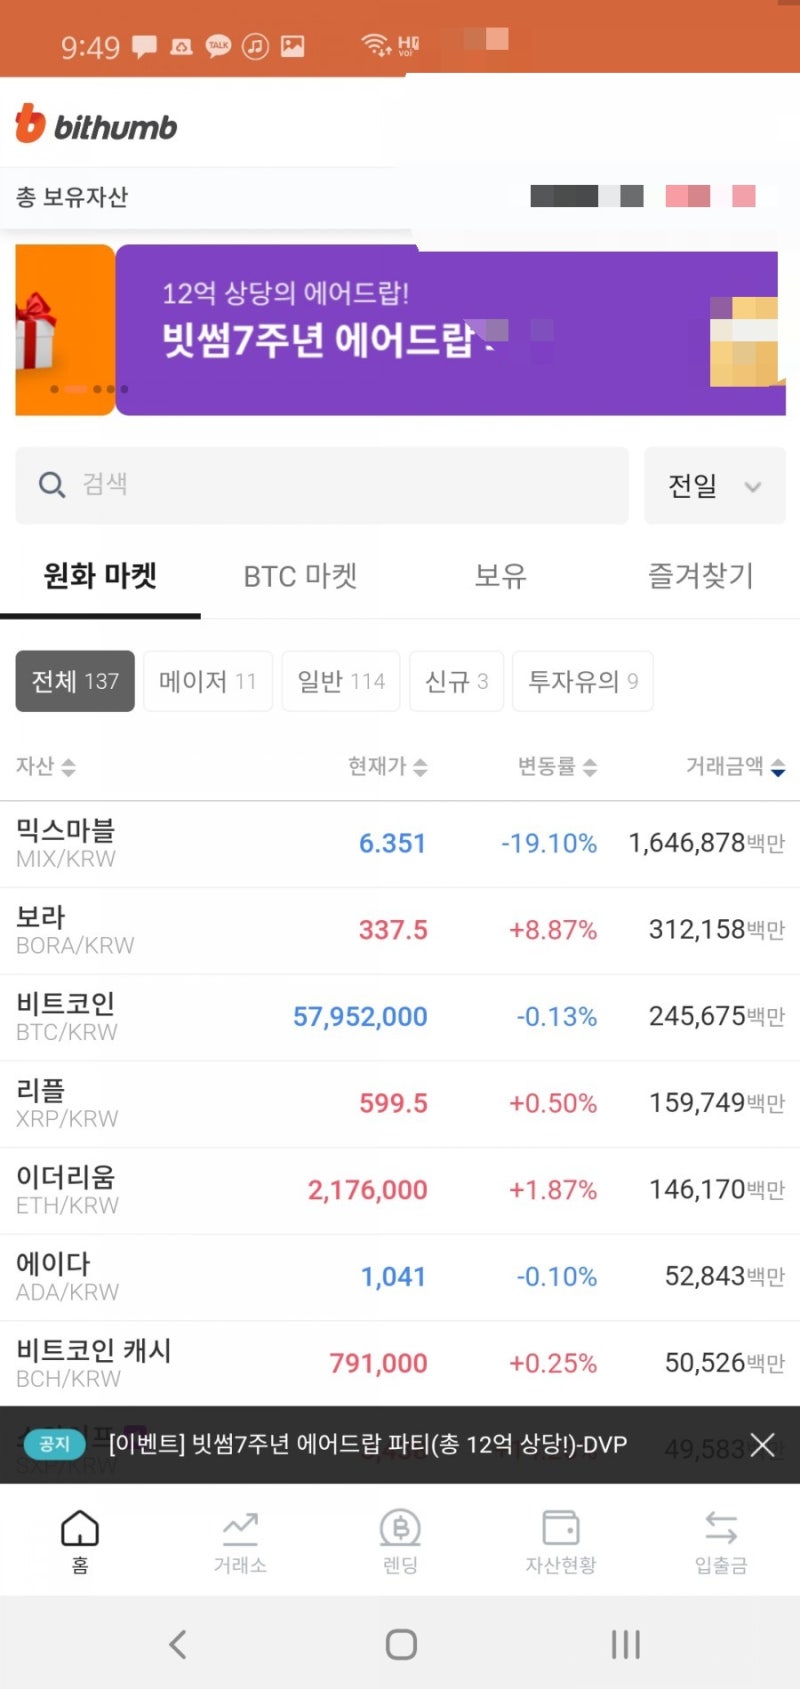This screenshot has width=800, height=1689.
Task: Open the 빗썸7주년 에어드랍 event banner
Action: [400, 325]
